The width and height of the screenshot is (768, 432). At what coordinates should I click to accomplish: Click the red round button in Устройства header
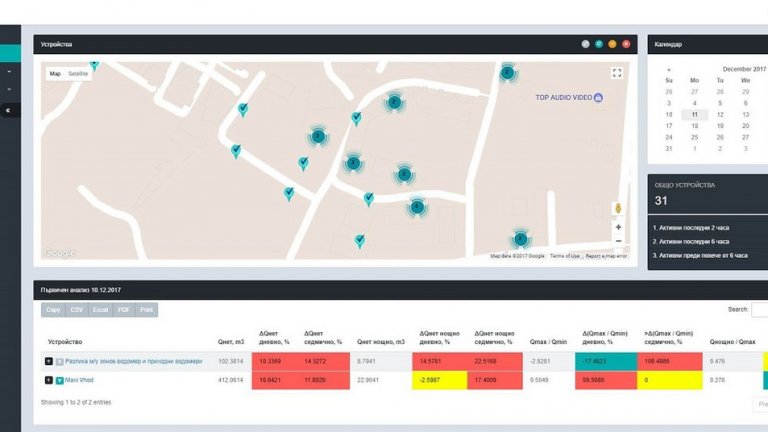pos(626,44)
